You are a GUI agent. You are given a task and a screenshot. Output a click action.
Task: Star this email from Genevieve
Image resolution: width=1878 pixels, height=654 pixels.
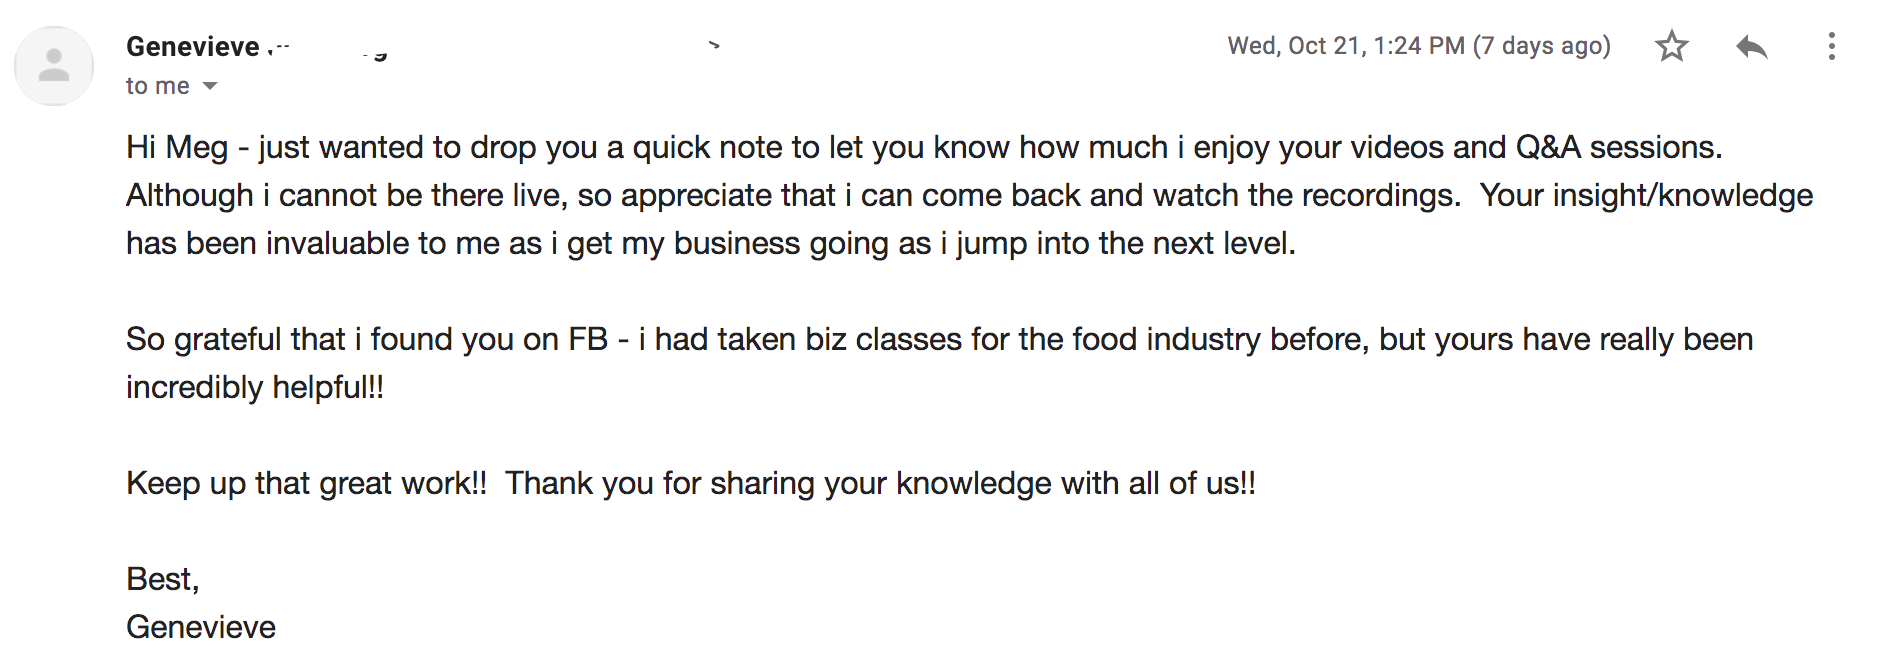tap(1671, 46)
